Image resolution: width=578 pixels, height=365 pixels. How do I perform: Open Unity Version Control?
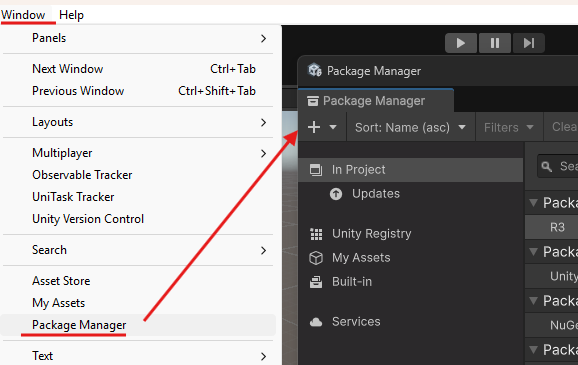[138, 219]
